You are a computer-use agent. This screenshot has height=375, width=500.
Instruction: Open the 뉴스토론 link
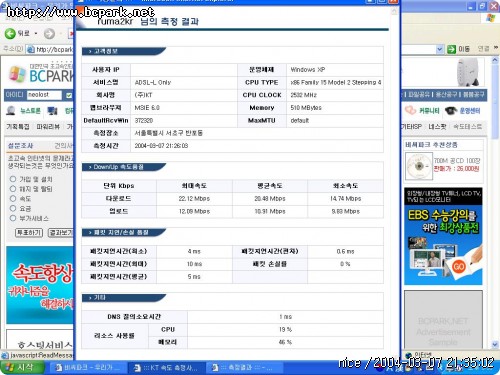click(30, 111)
